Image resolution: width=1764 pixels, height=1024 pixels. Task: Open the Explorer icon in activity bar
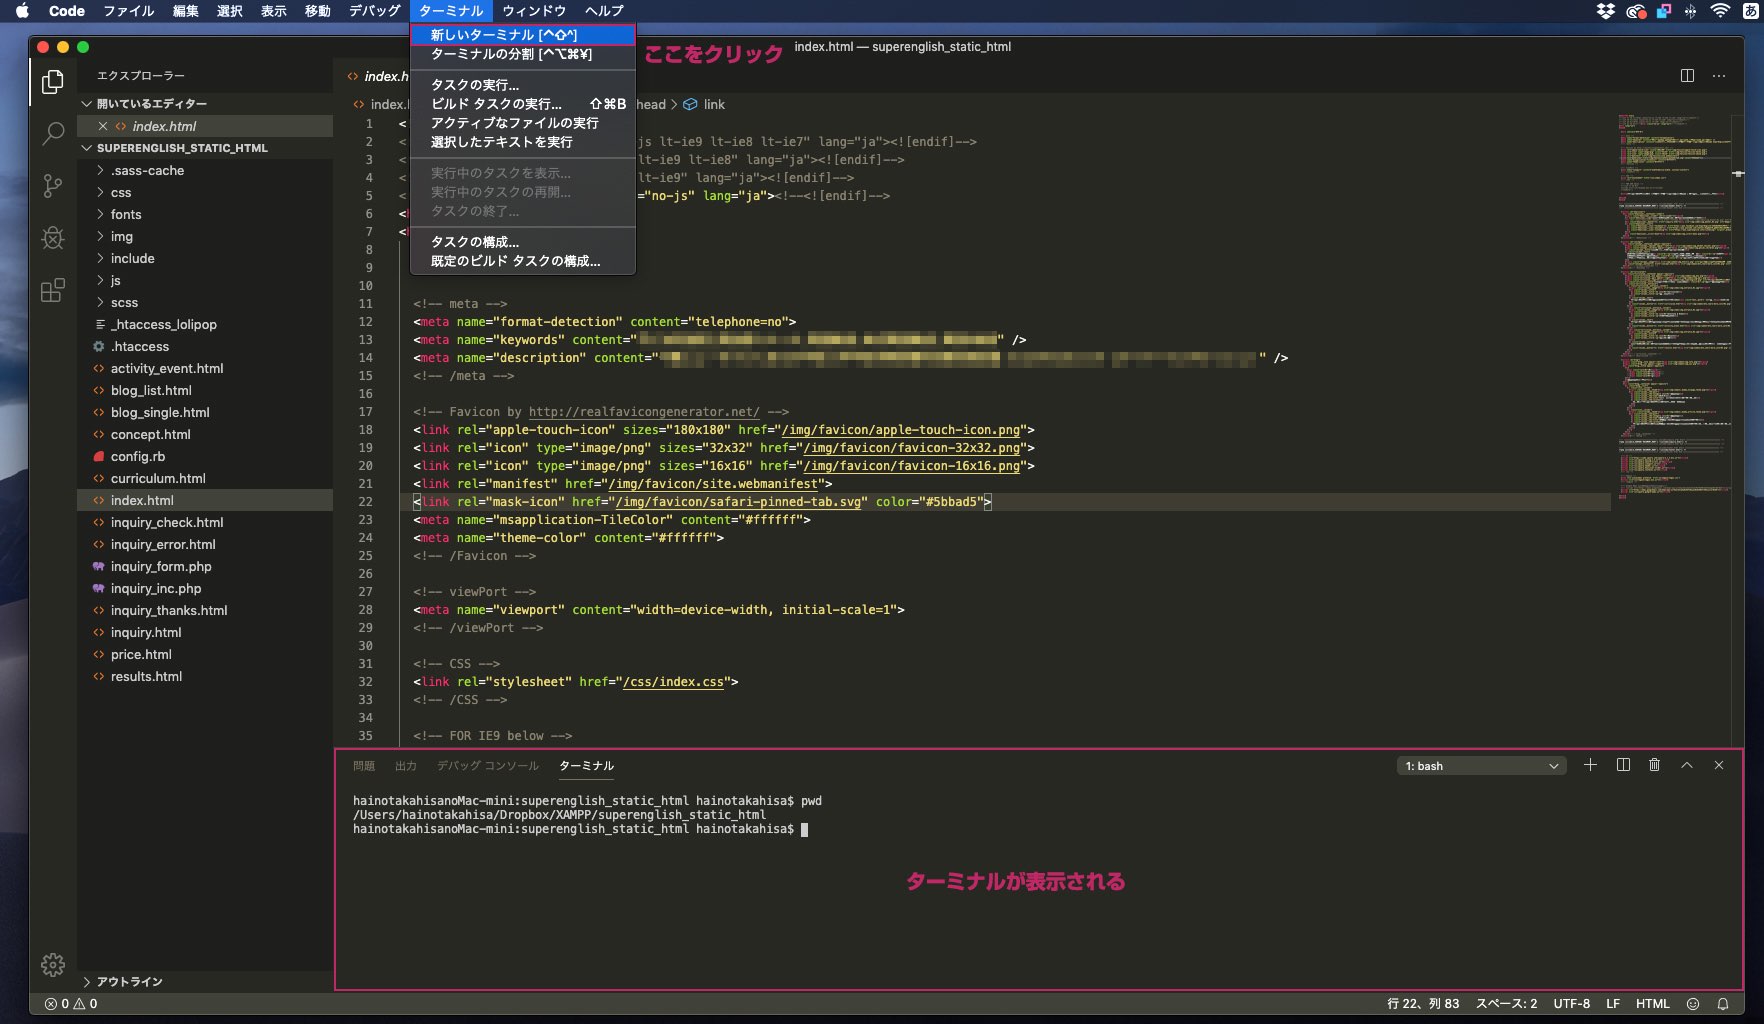tap(53, 82)
